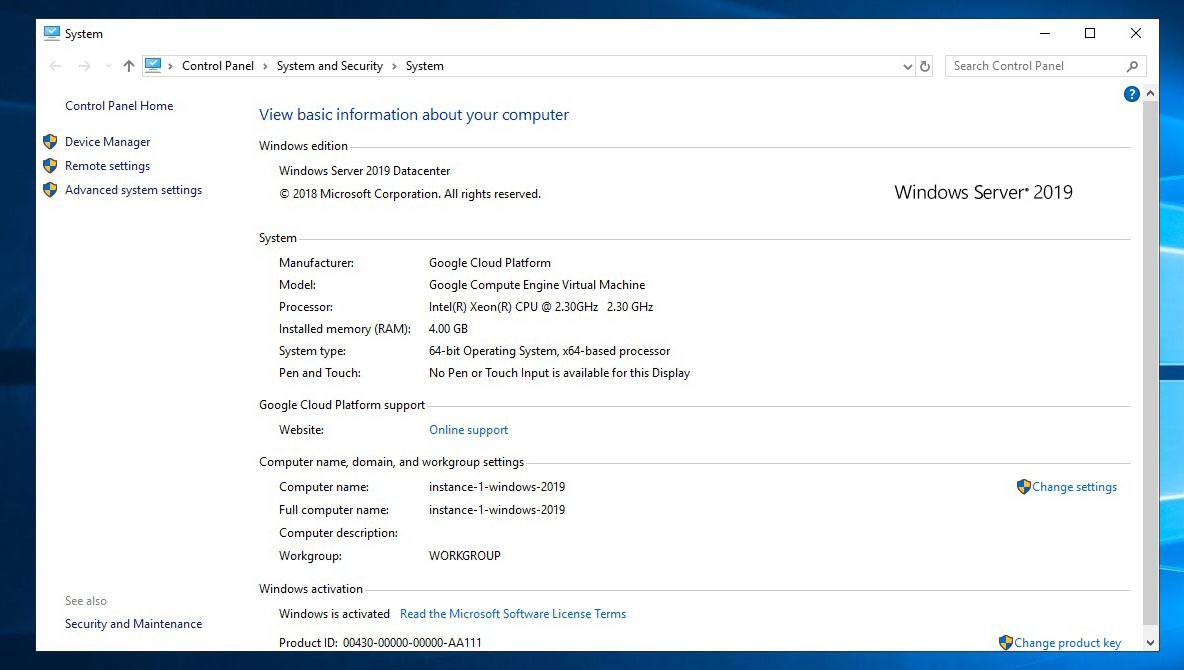This screenshot has width=1184, height=670.
Task: Click the Online support link
Action: tap(468, 429)
